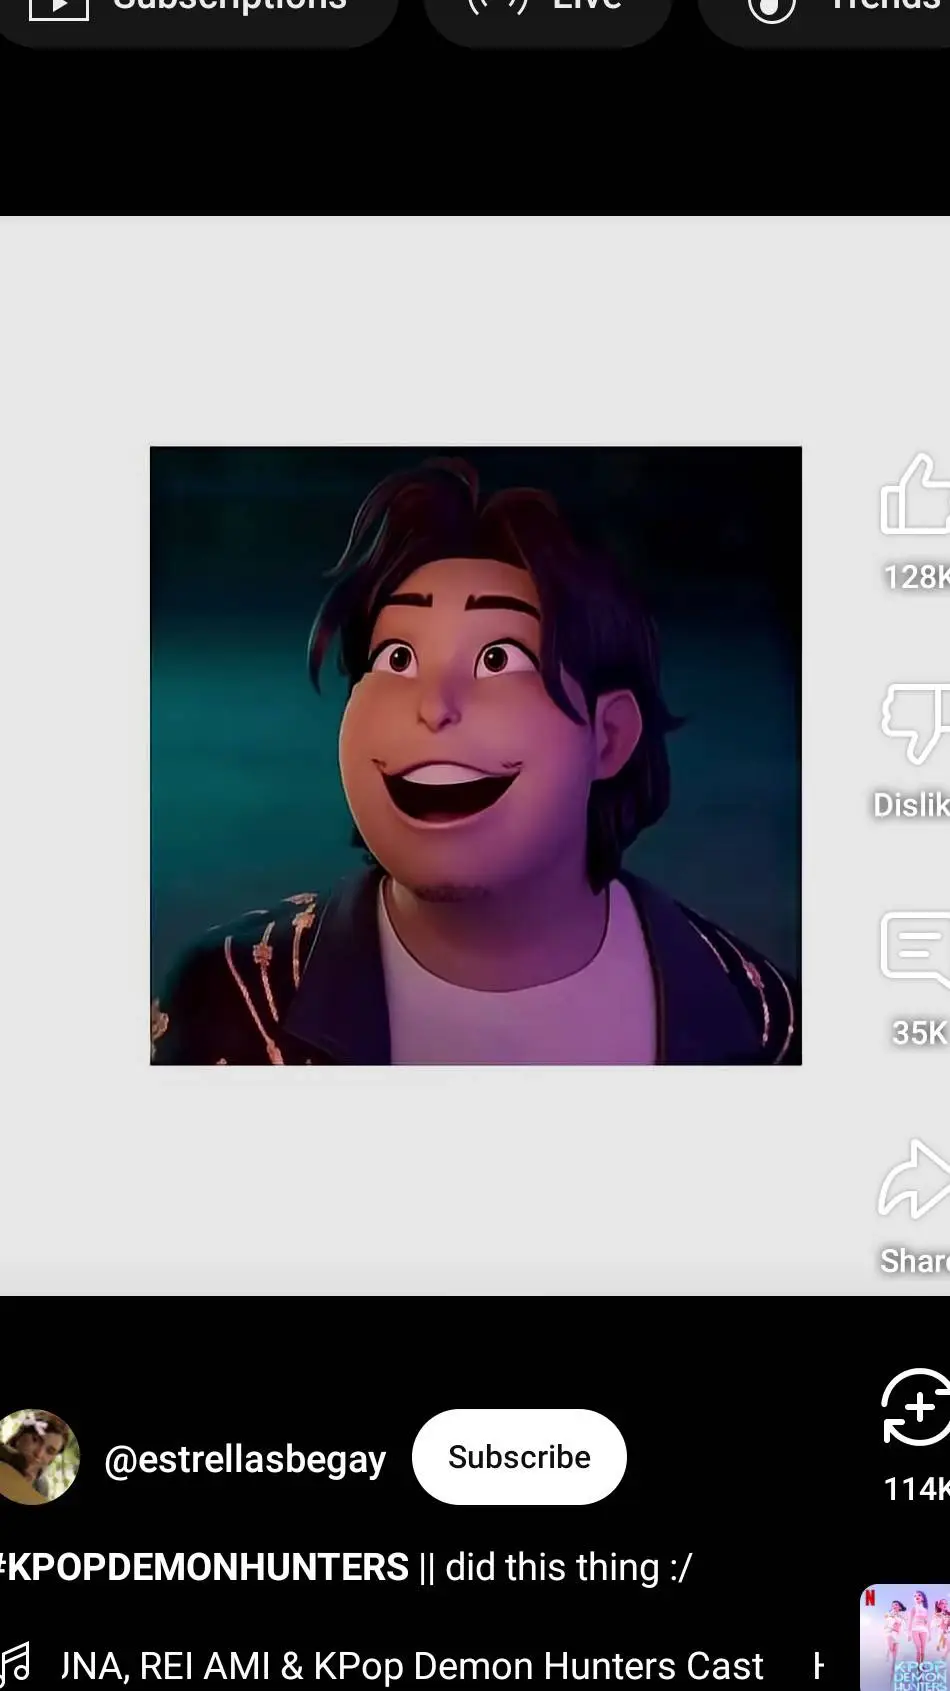The width and height of the screenshot is (950, 1691).
Task: Click the Trends icon in top chips
Action: point(771,8)
